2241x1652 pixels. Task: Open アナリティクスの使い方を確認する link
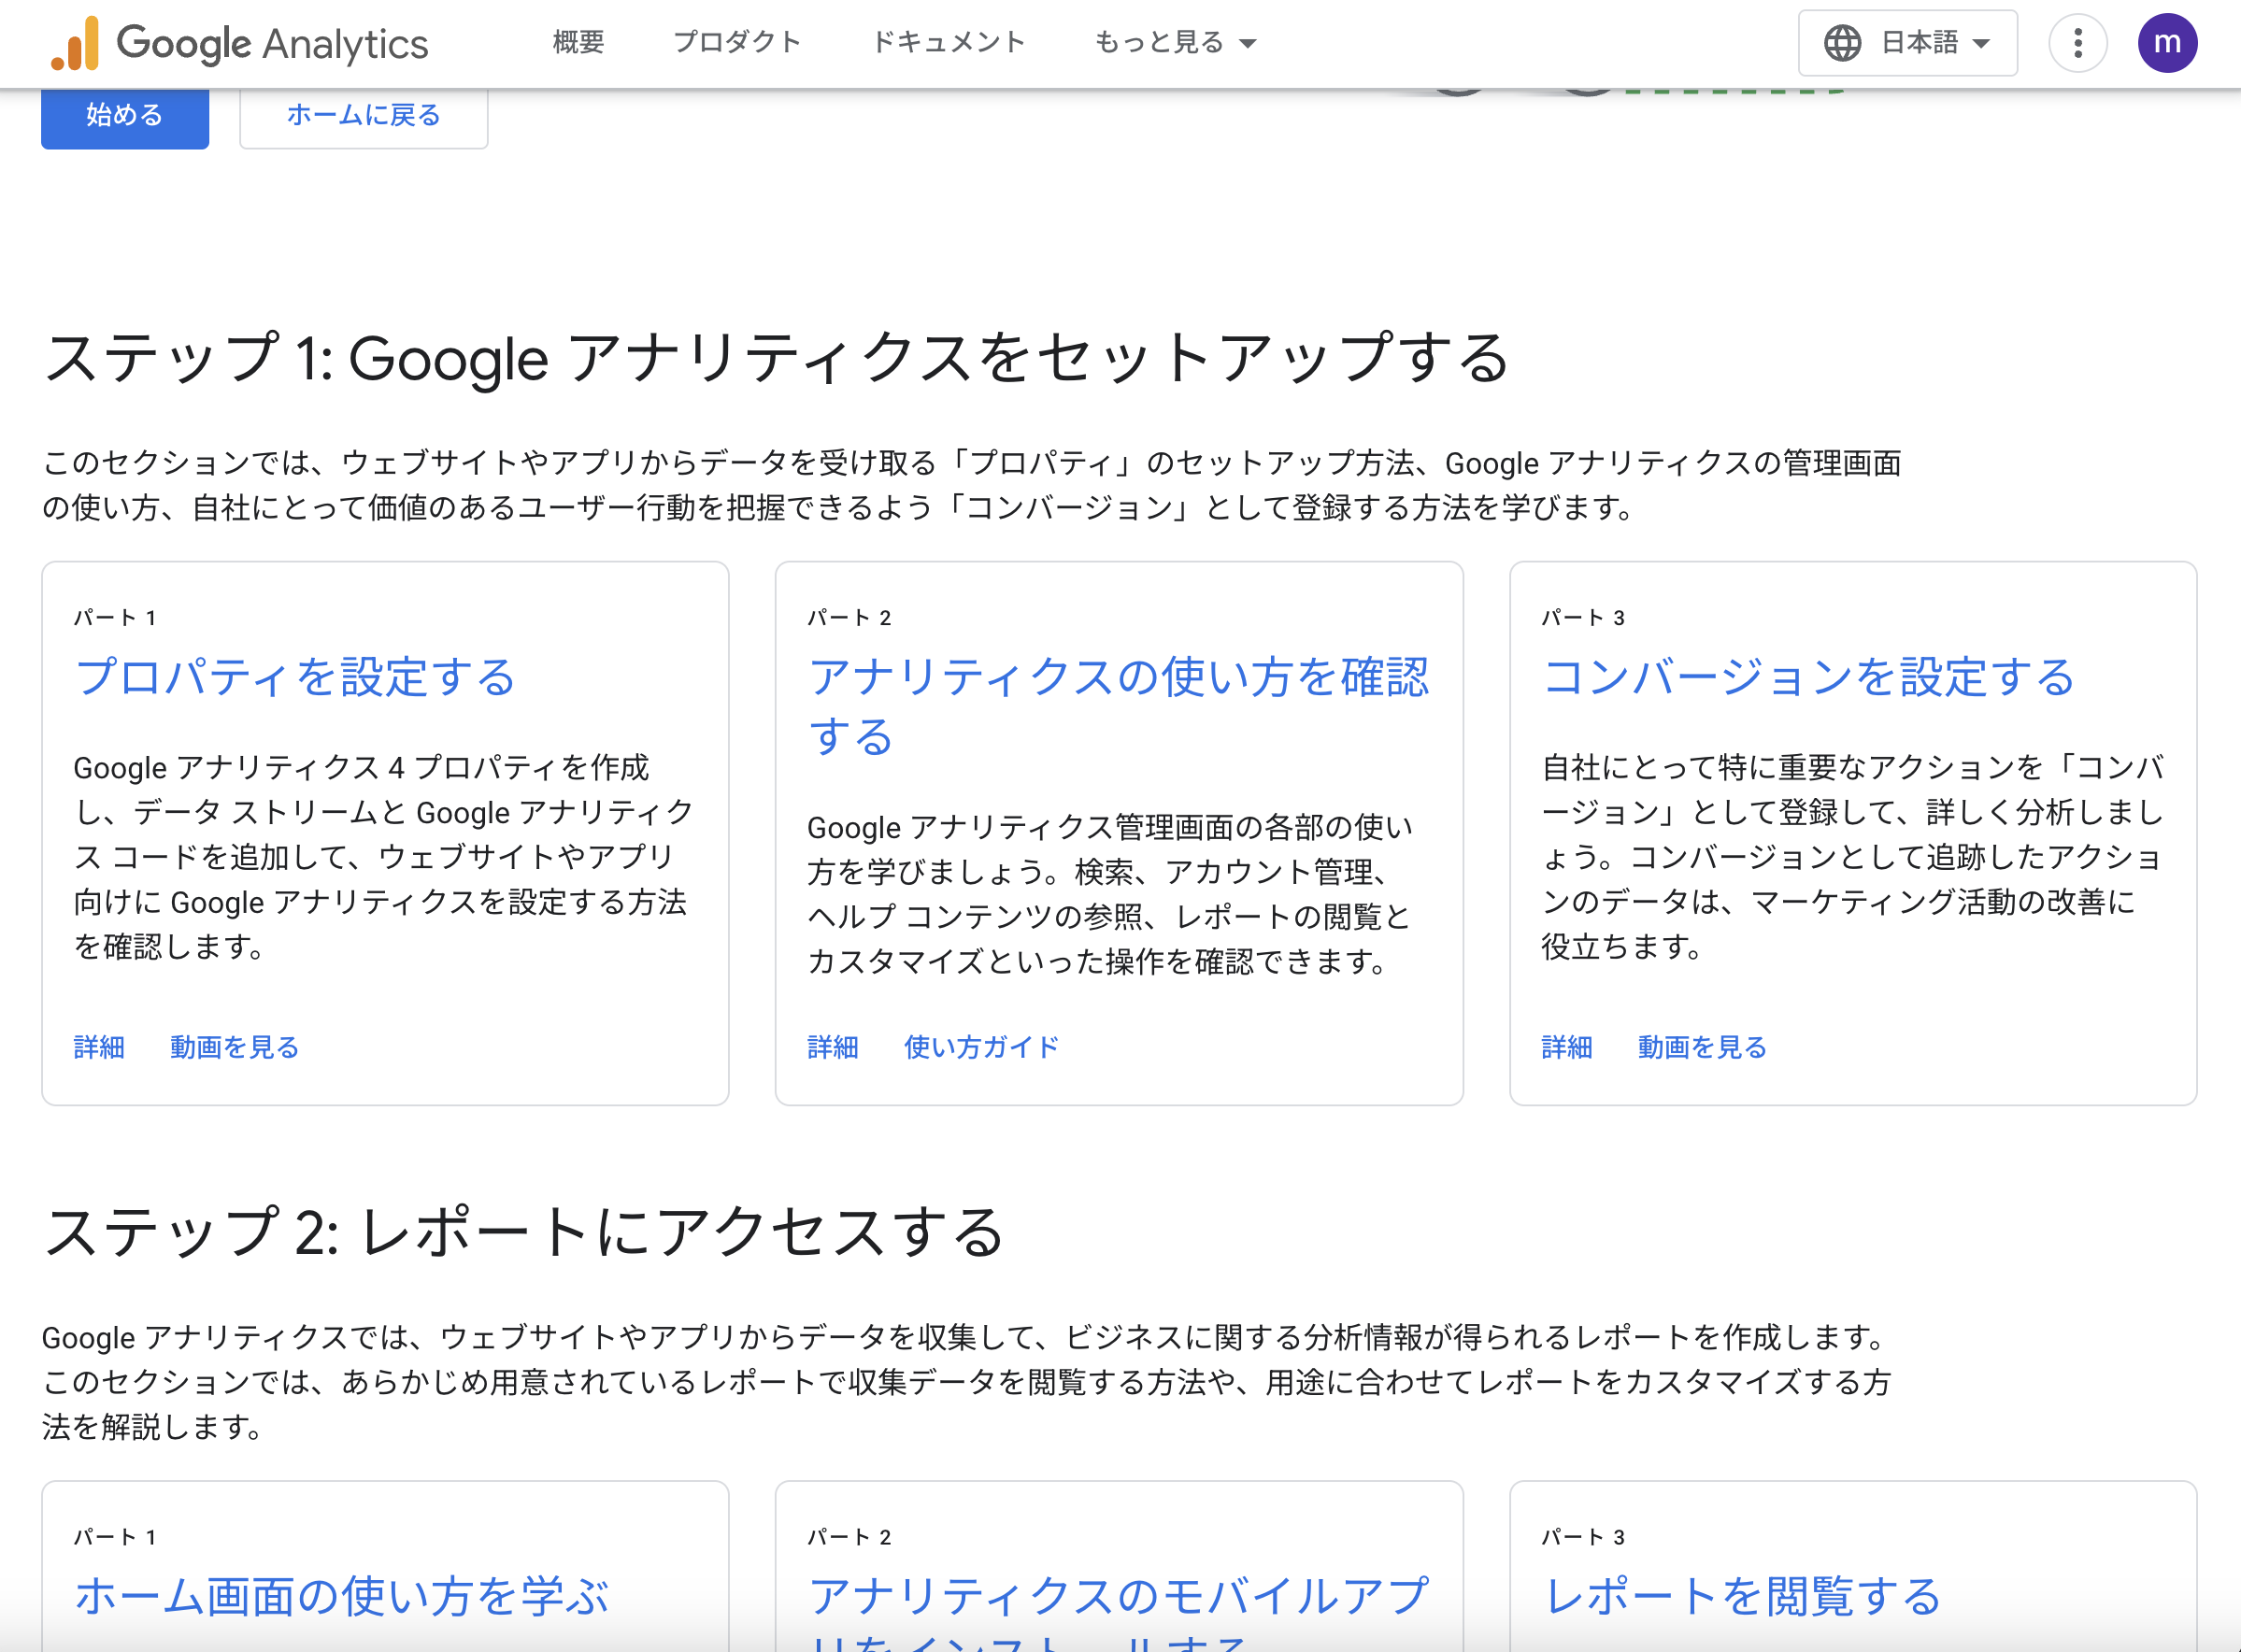click(1118, 706)
